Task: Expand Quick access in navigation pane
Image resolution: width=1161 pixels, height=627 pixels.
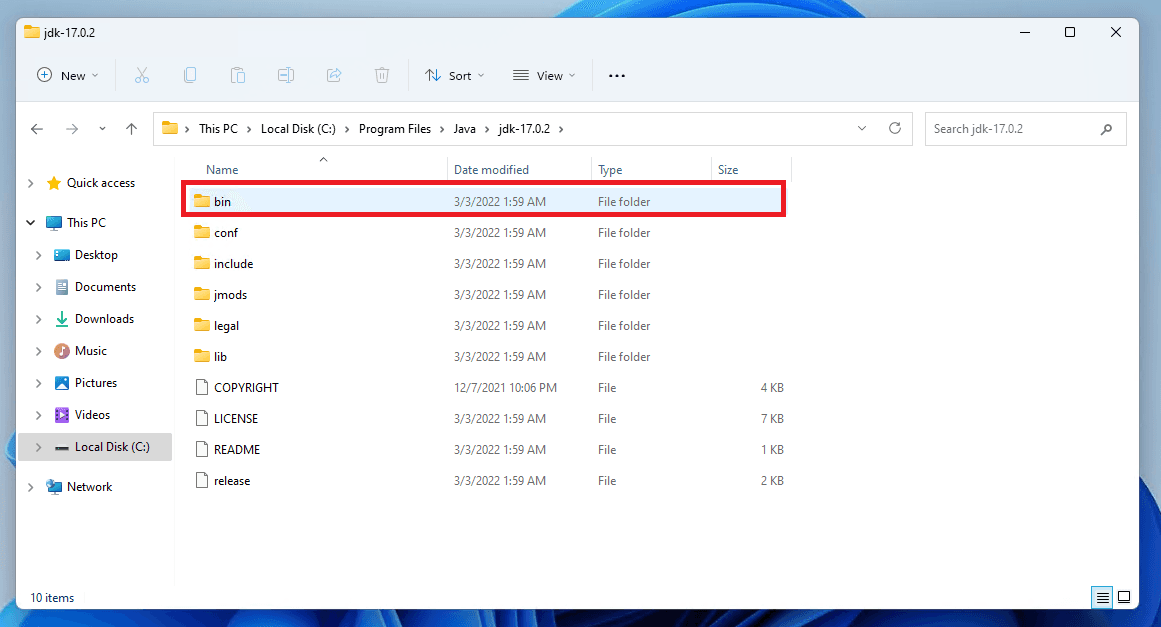Action: point(30,183)
